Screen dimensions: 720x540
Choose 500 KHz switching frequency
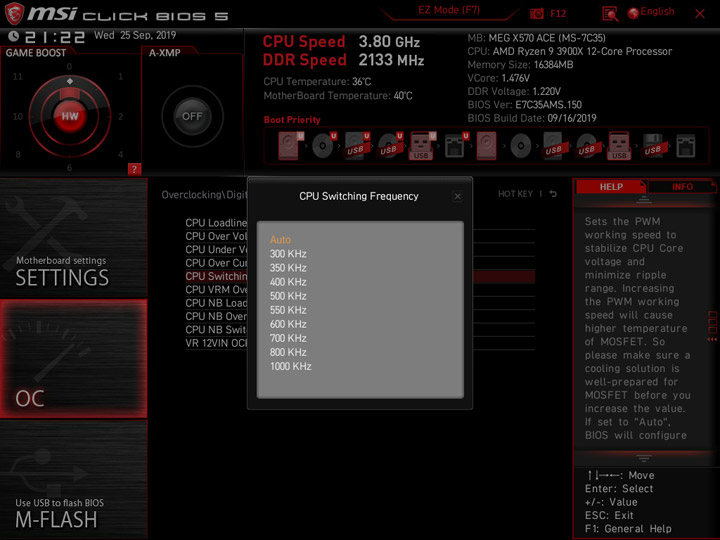pos(288,296)
